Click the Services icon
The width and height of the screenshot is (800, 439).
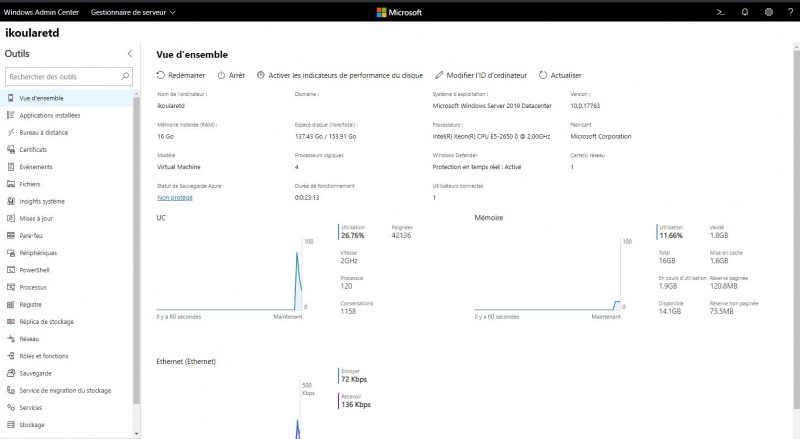click(x=11, y=407)
